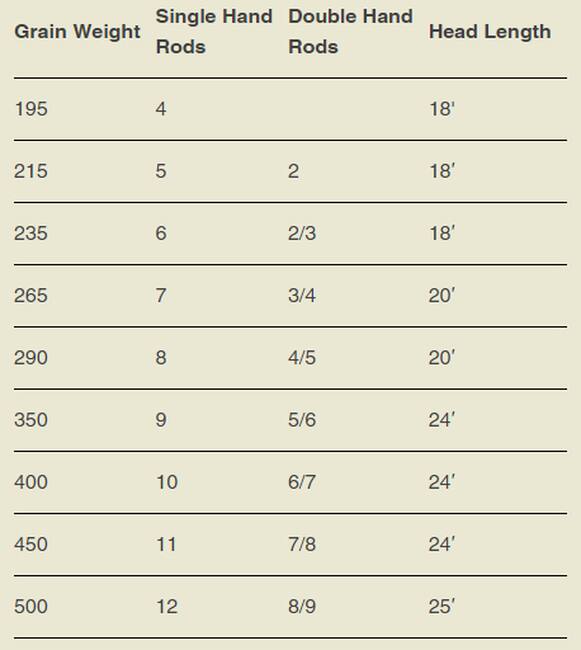
Task: Click single hand rod value 10
Action: (167, 482)
